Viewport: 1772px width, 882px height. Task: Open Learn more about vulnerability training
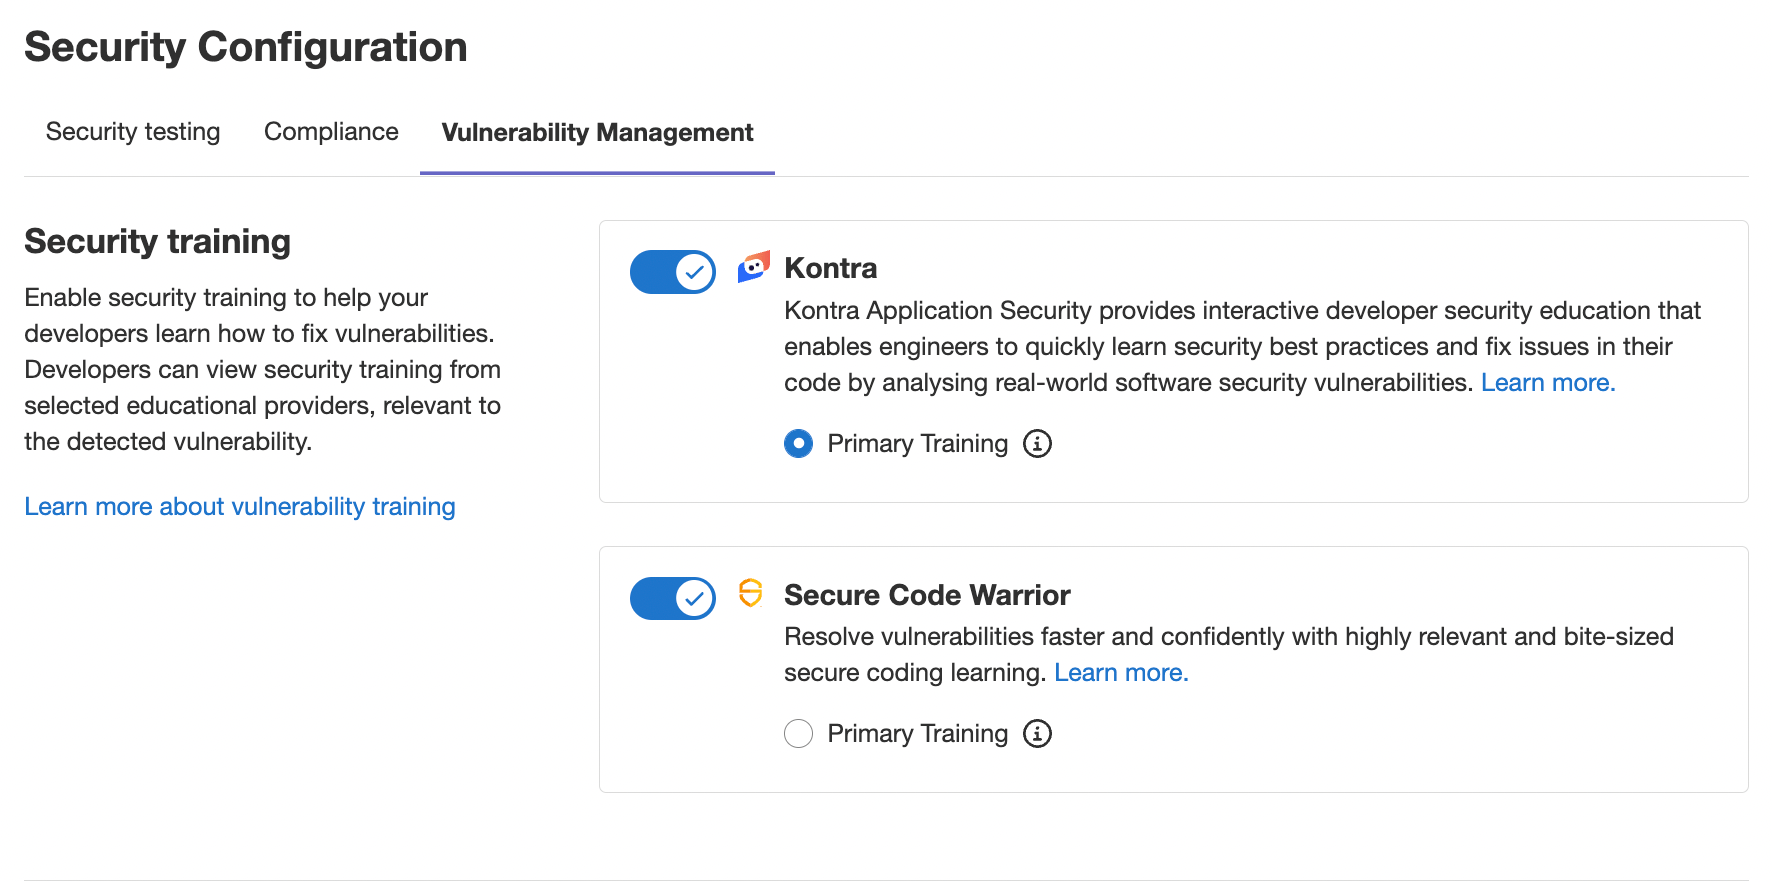click(x=240, y=507)
